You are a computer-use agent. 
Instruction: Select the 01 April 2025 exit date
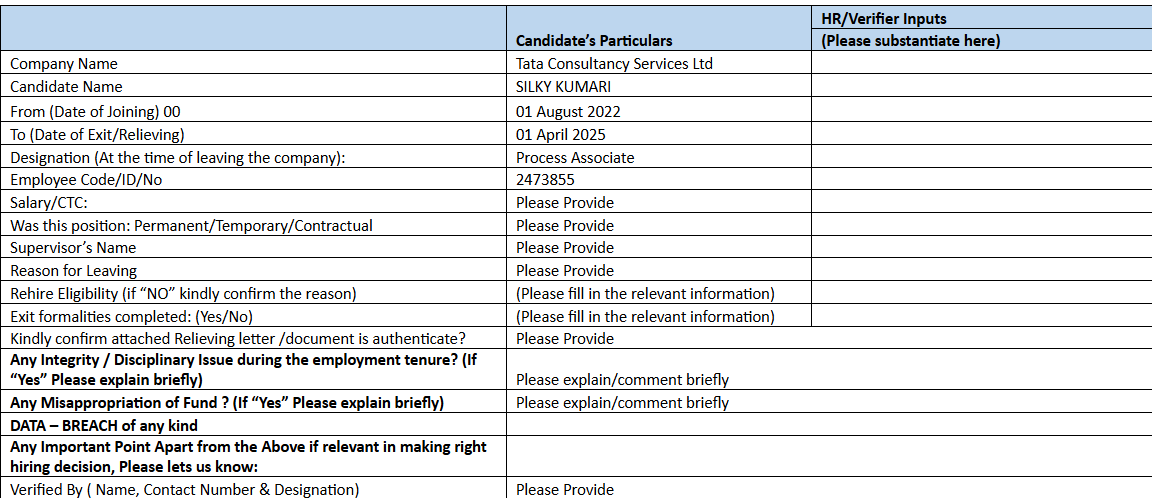(560, 134)
